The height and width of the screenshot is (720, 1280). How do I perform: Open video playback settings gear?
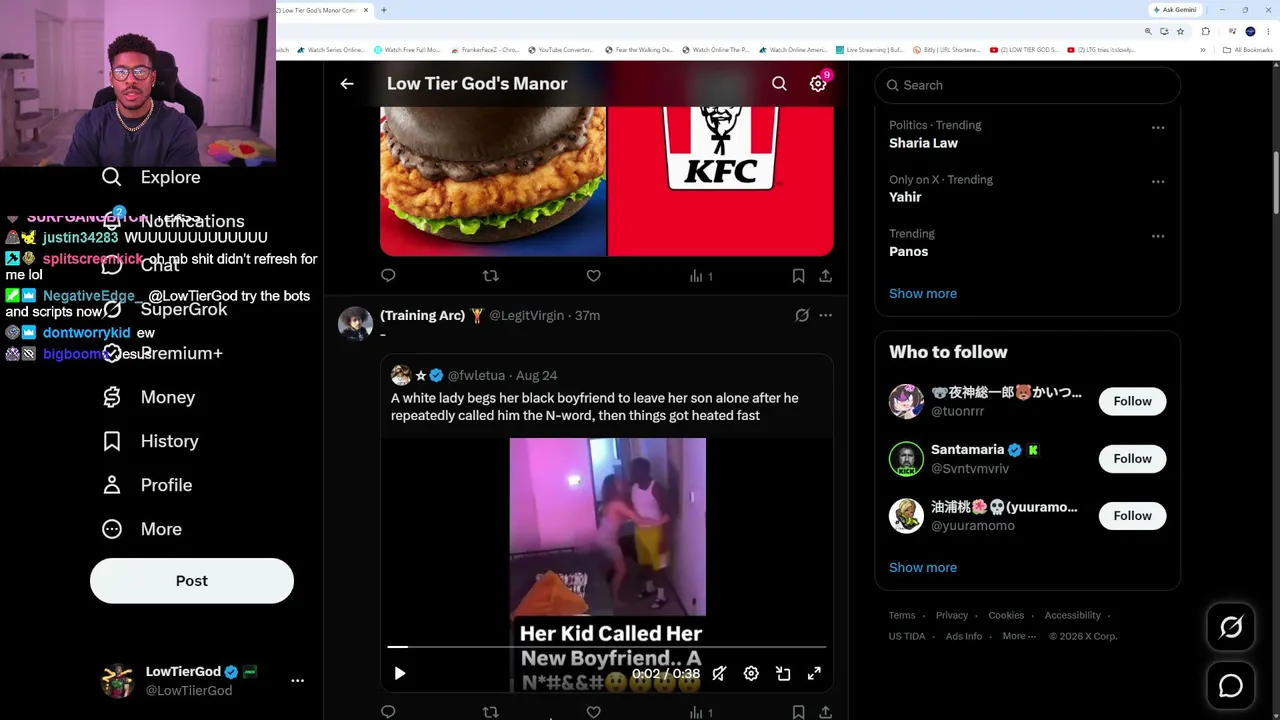(x=751, y=674)
